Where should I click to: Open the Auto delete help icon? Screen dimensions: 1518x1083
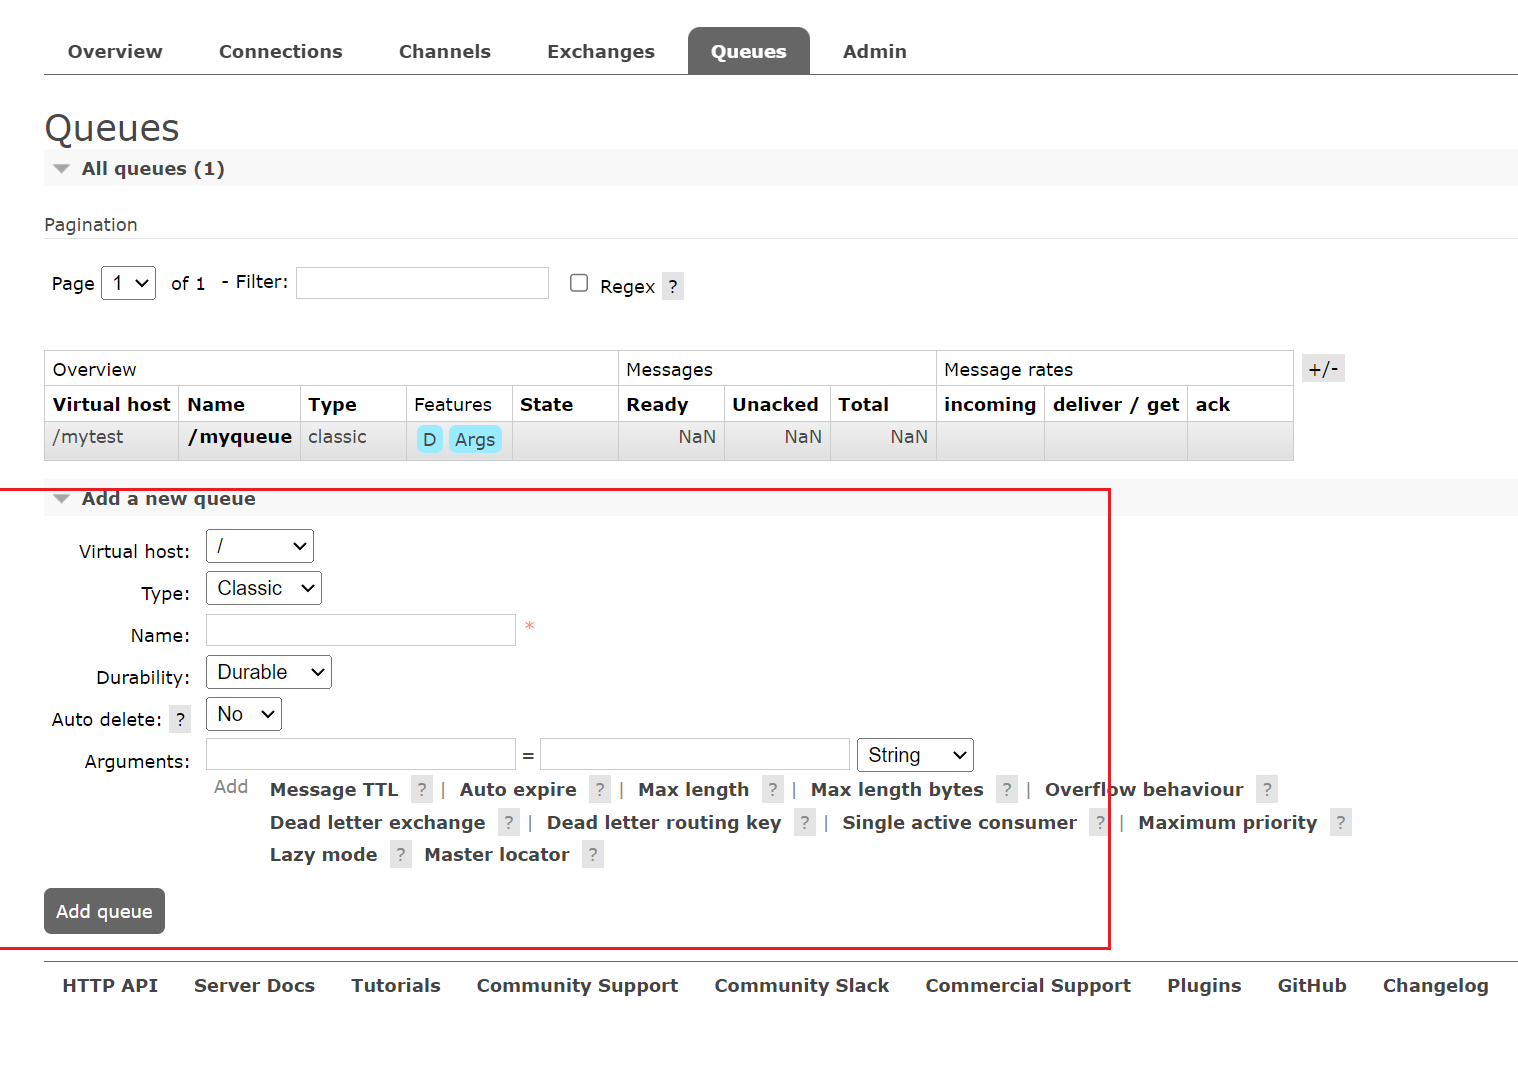pos(180,719)
